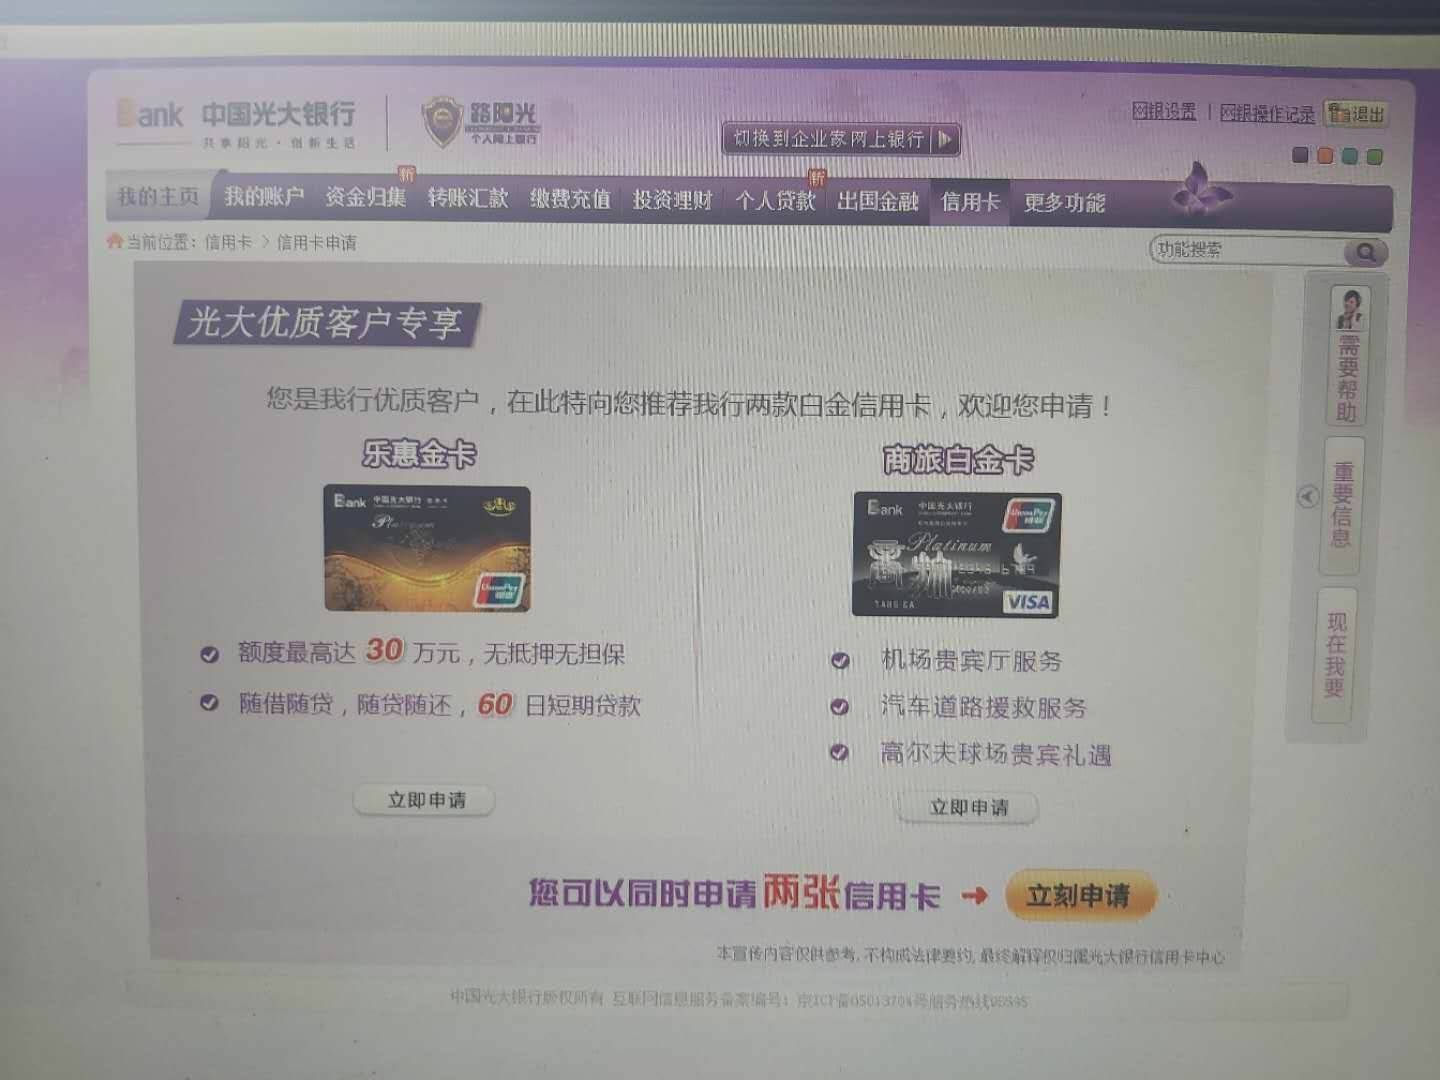This screenshot has width=1440, height=1080.
Task: Select the orange theme color square
Action: [1325, 156]
